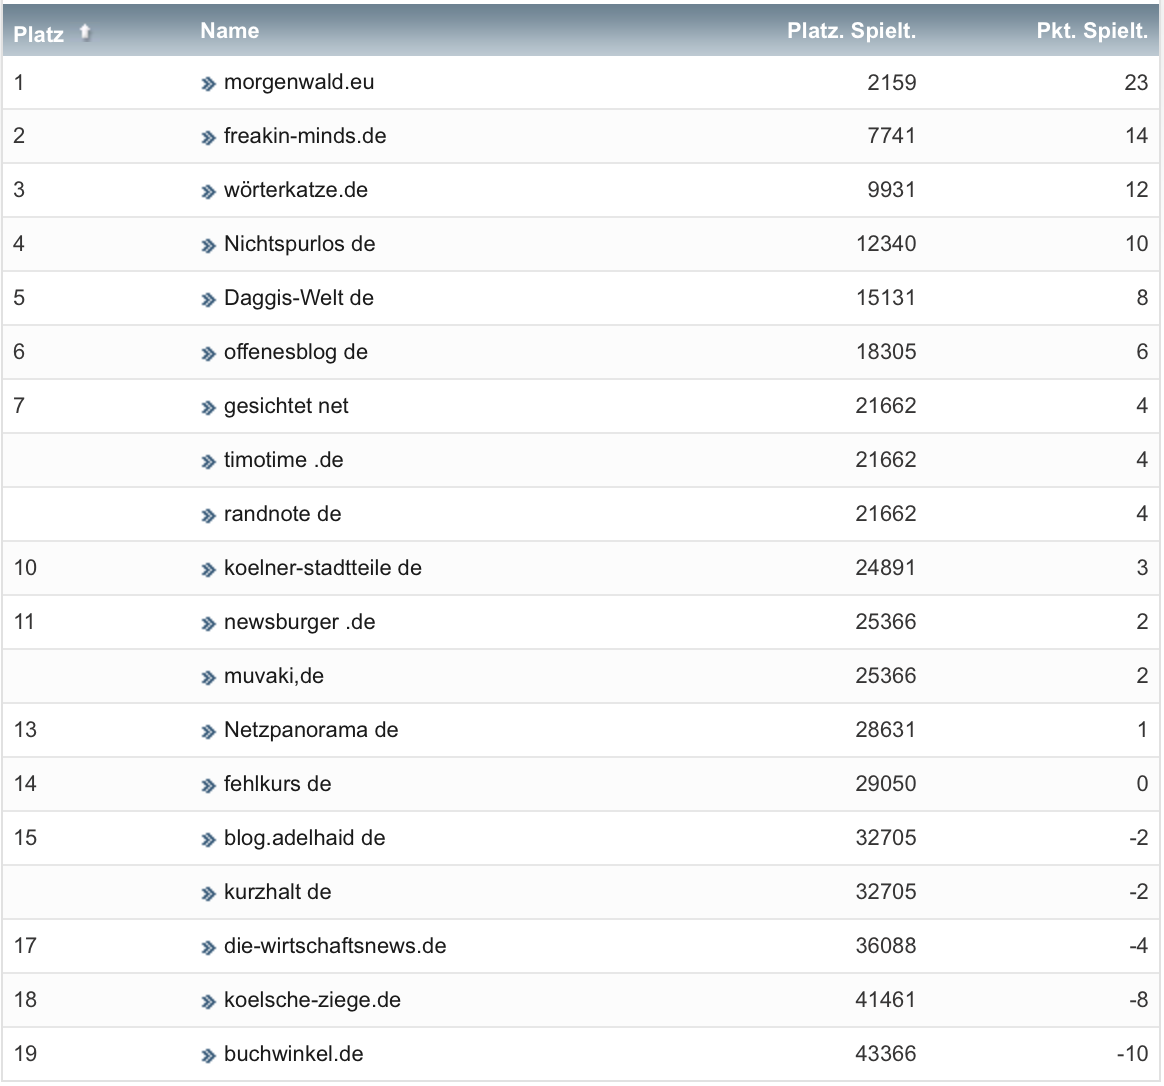Open the morgenwald.eu link

coord(299,82)
